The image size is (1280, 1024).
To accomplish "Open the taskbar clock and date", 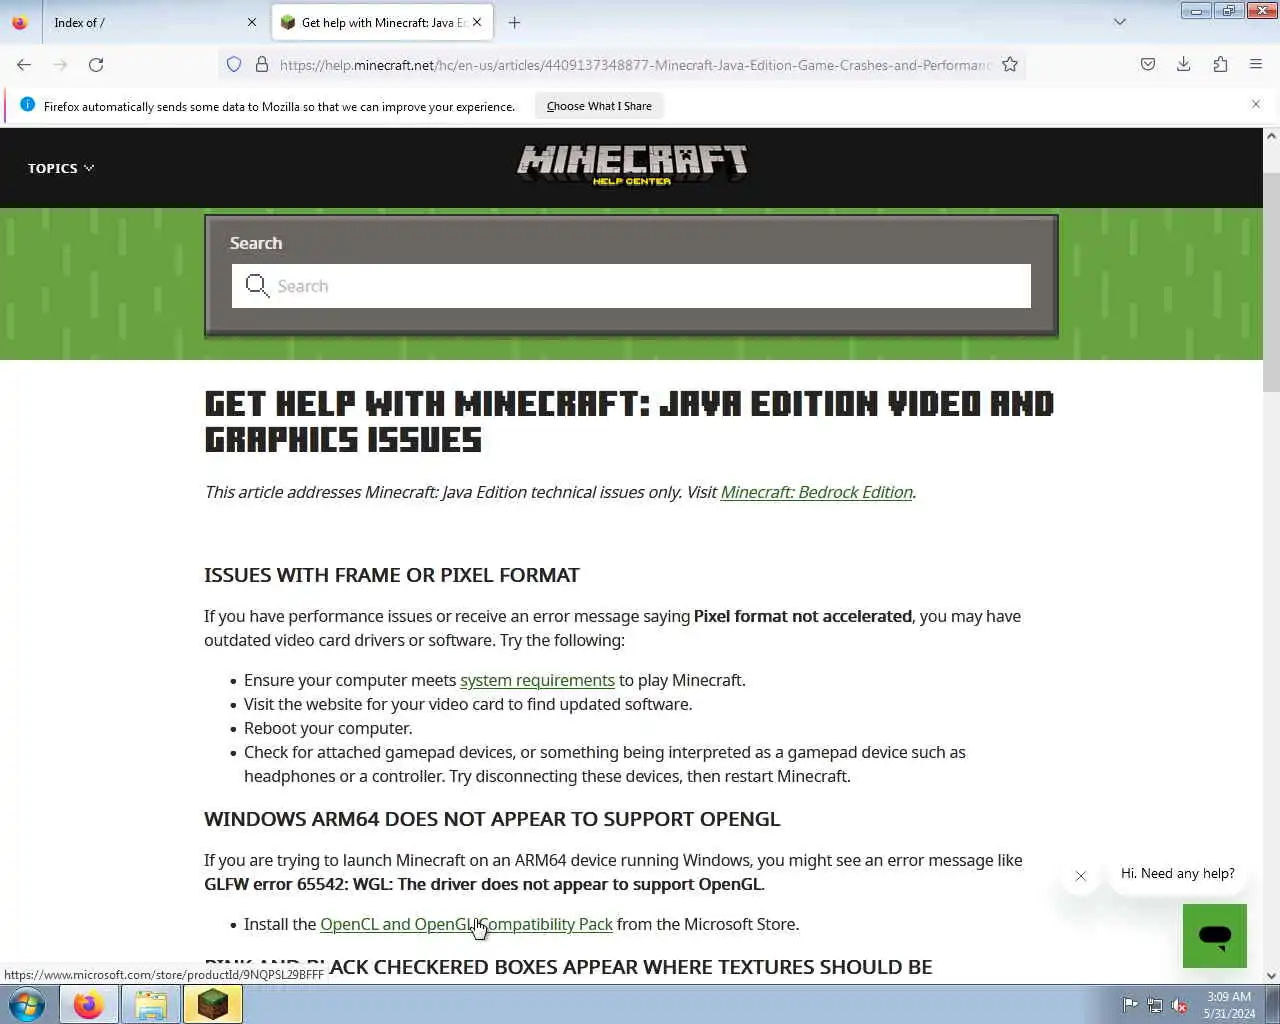I will [1229, 1005].
